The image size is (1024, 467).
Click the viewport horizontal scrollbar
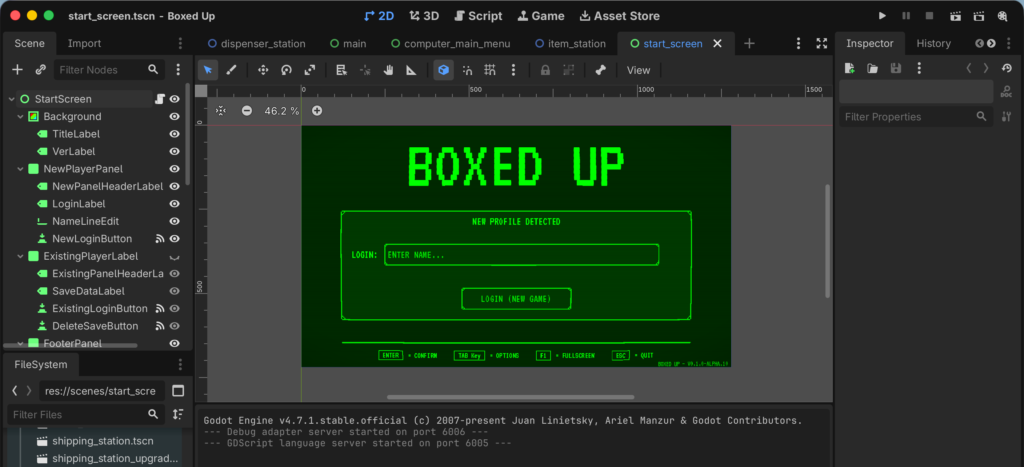[x=511, y=396]
